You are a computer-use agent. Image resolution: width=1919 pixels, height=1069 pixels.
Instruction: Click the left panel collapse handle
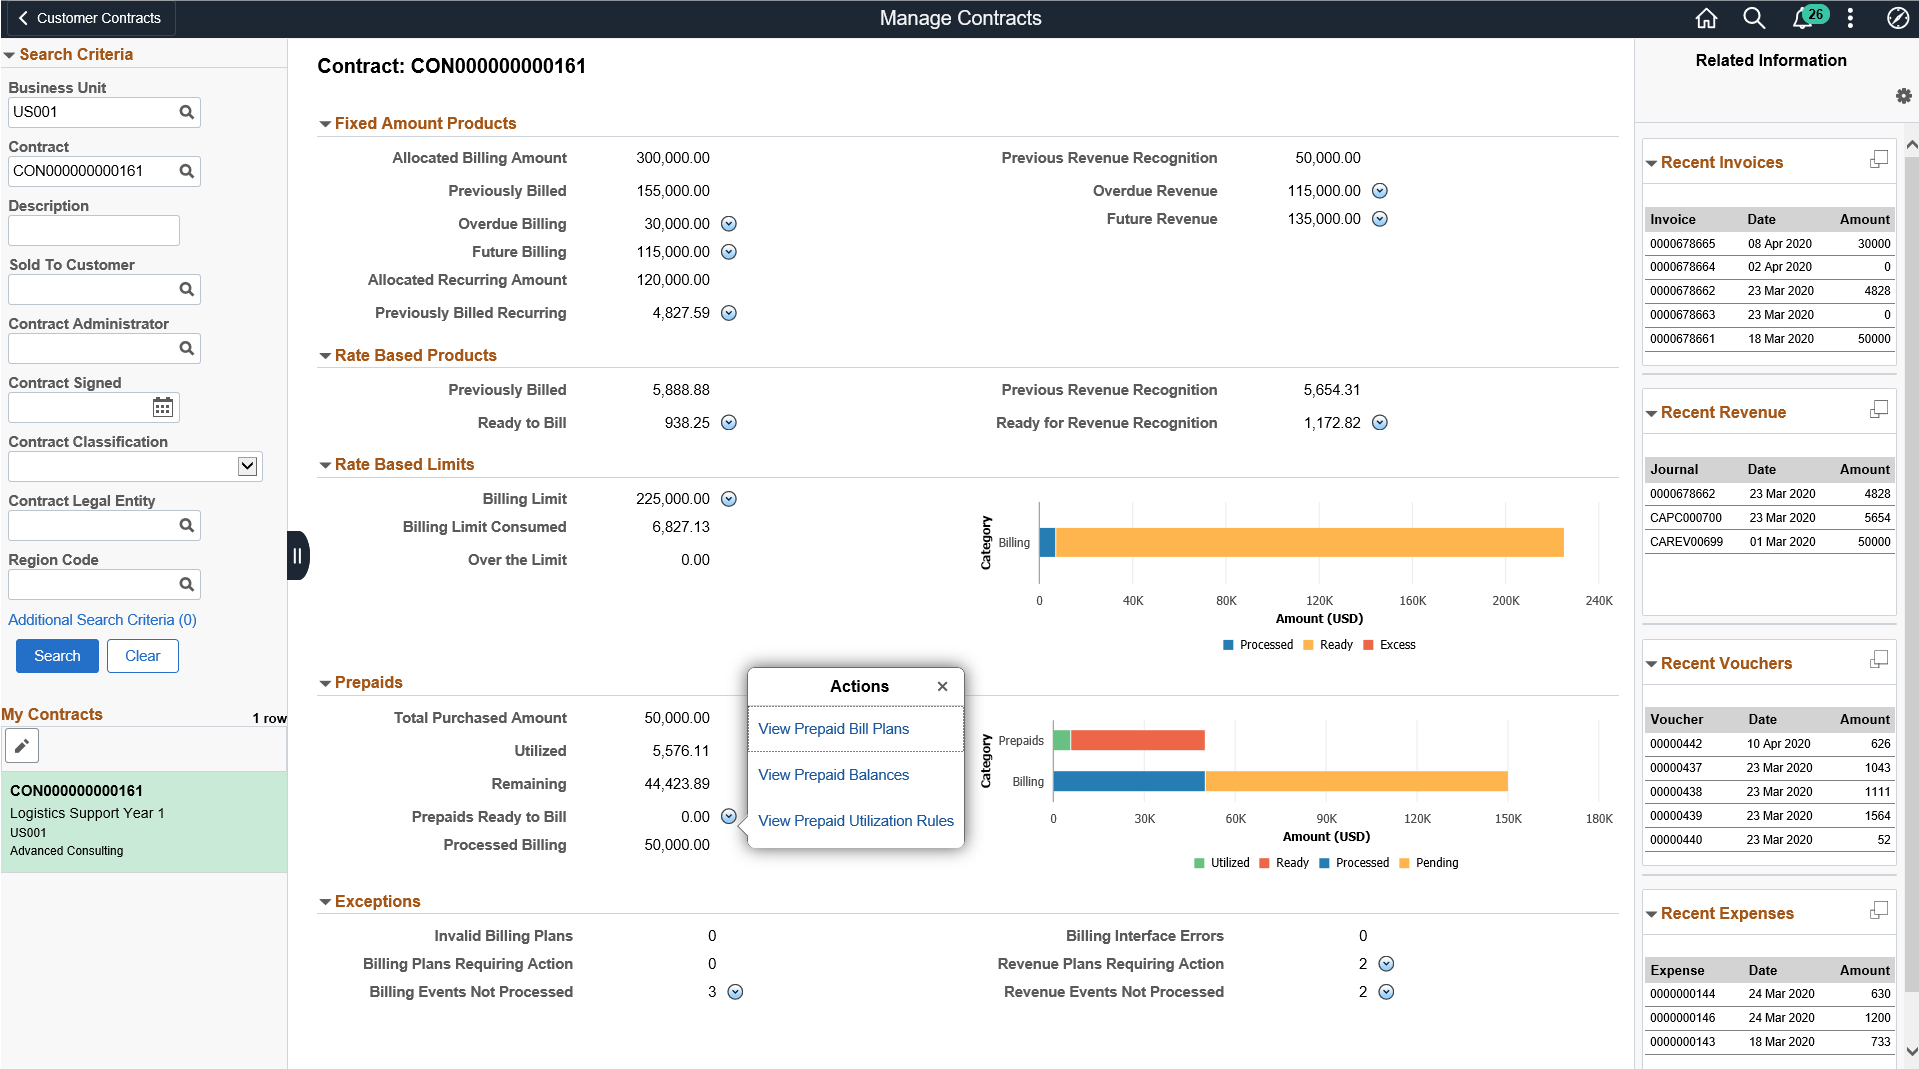click(x=297, y=555)
